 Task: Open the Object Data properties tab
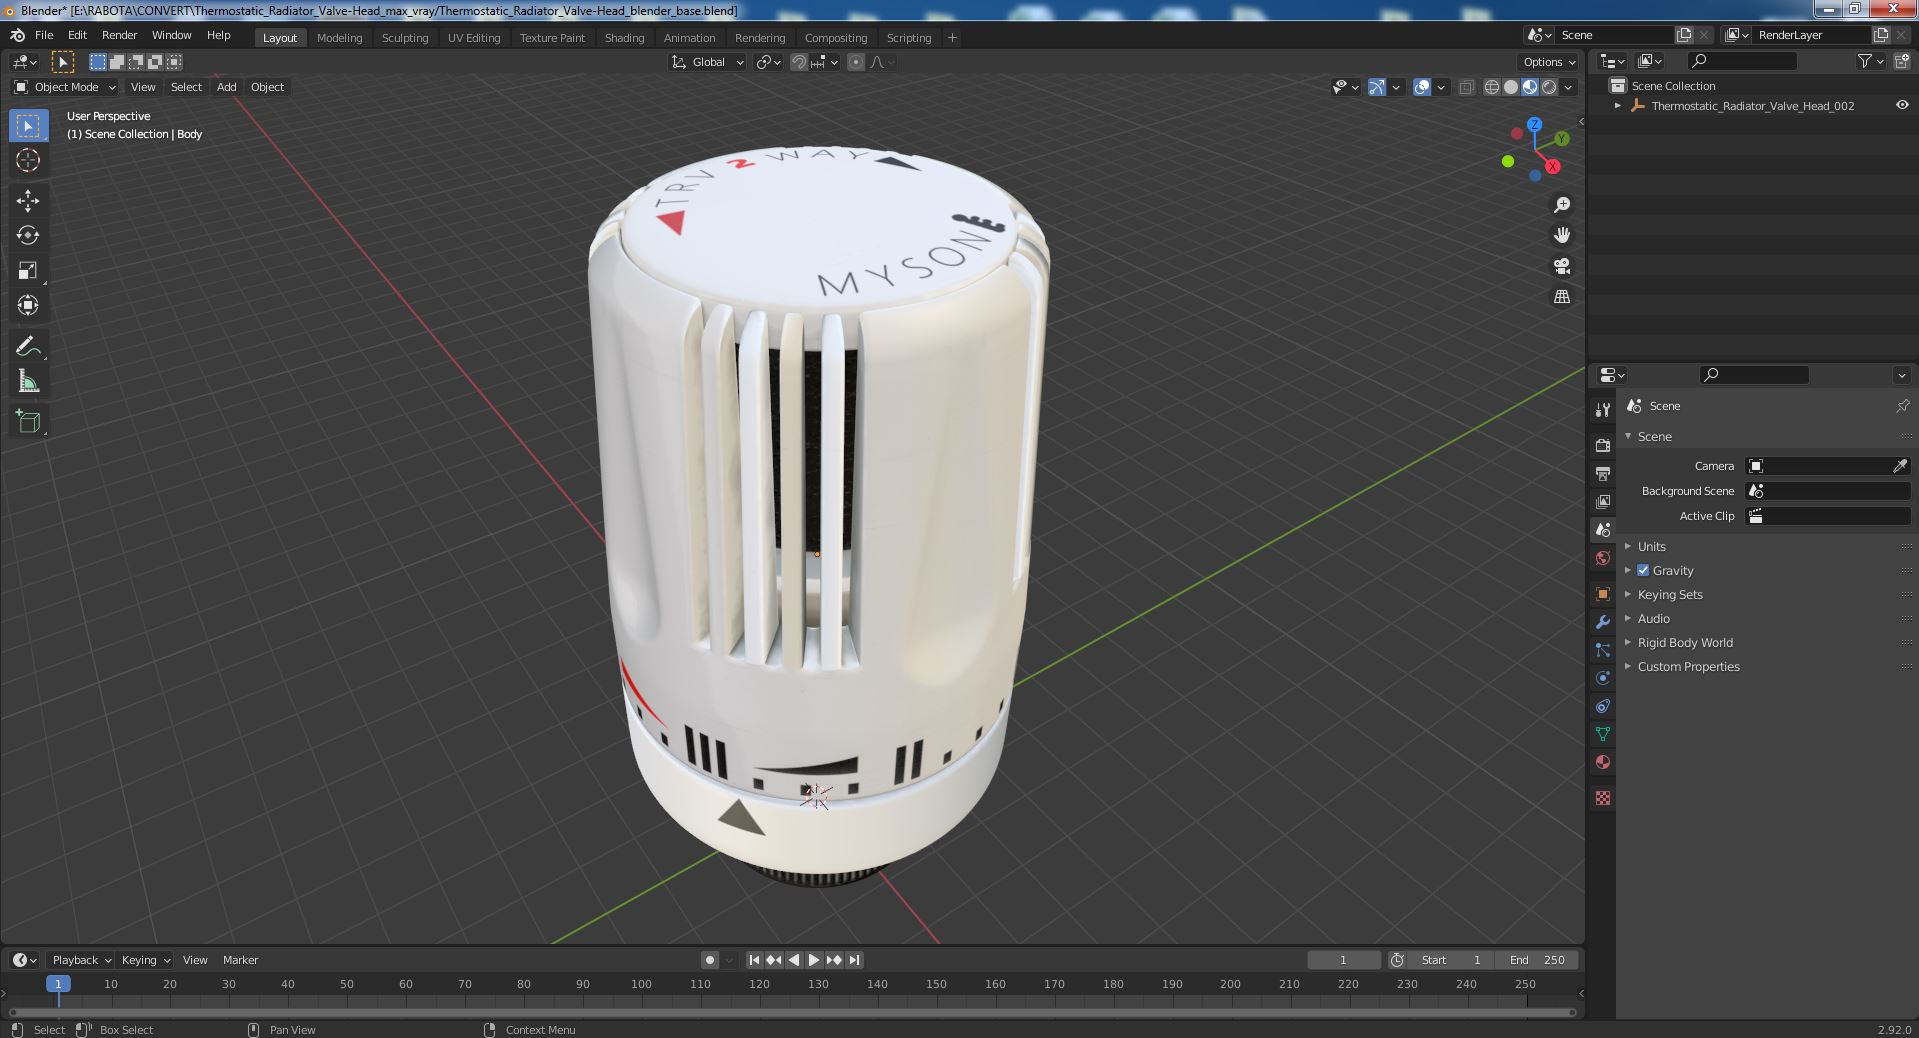coord(1603,734)
